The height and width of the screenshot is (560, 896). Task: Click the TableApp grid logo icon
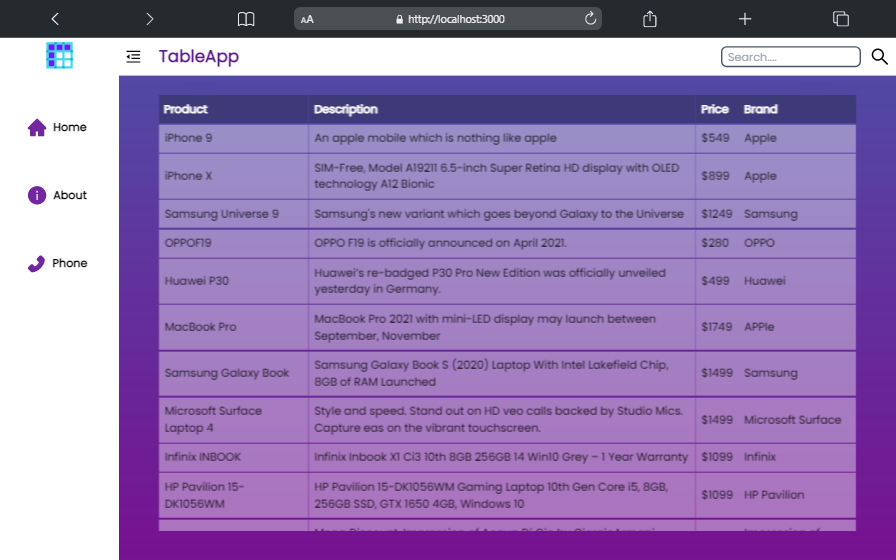click(60, 56)
